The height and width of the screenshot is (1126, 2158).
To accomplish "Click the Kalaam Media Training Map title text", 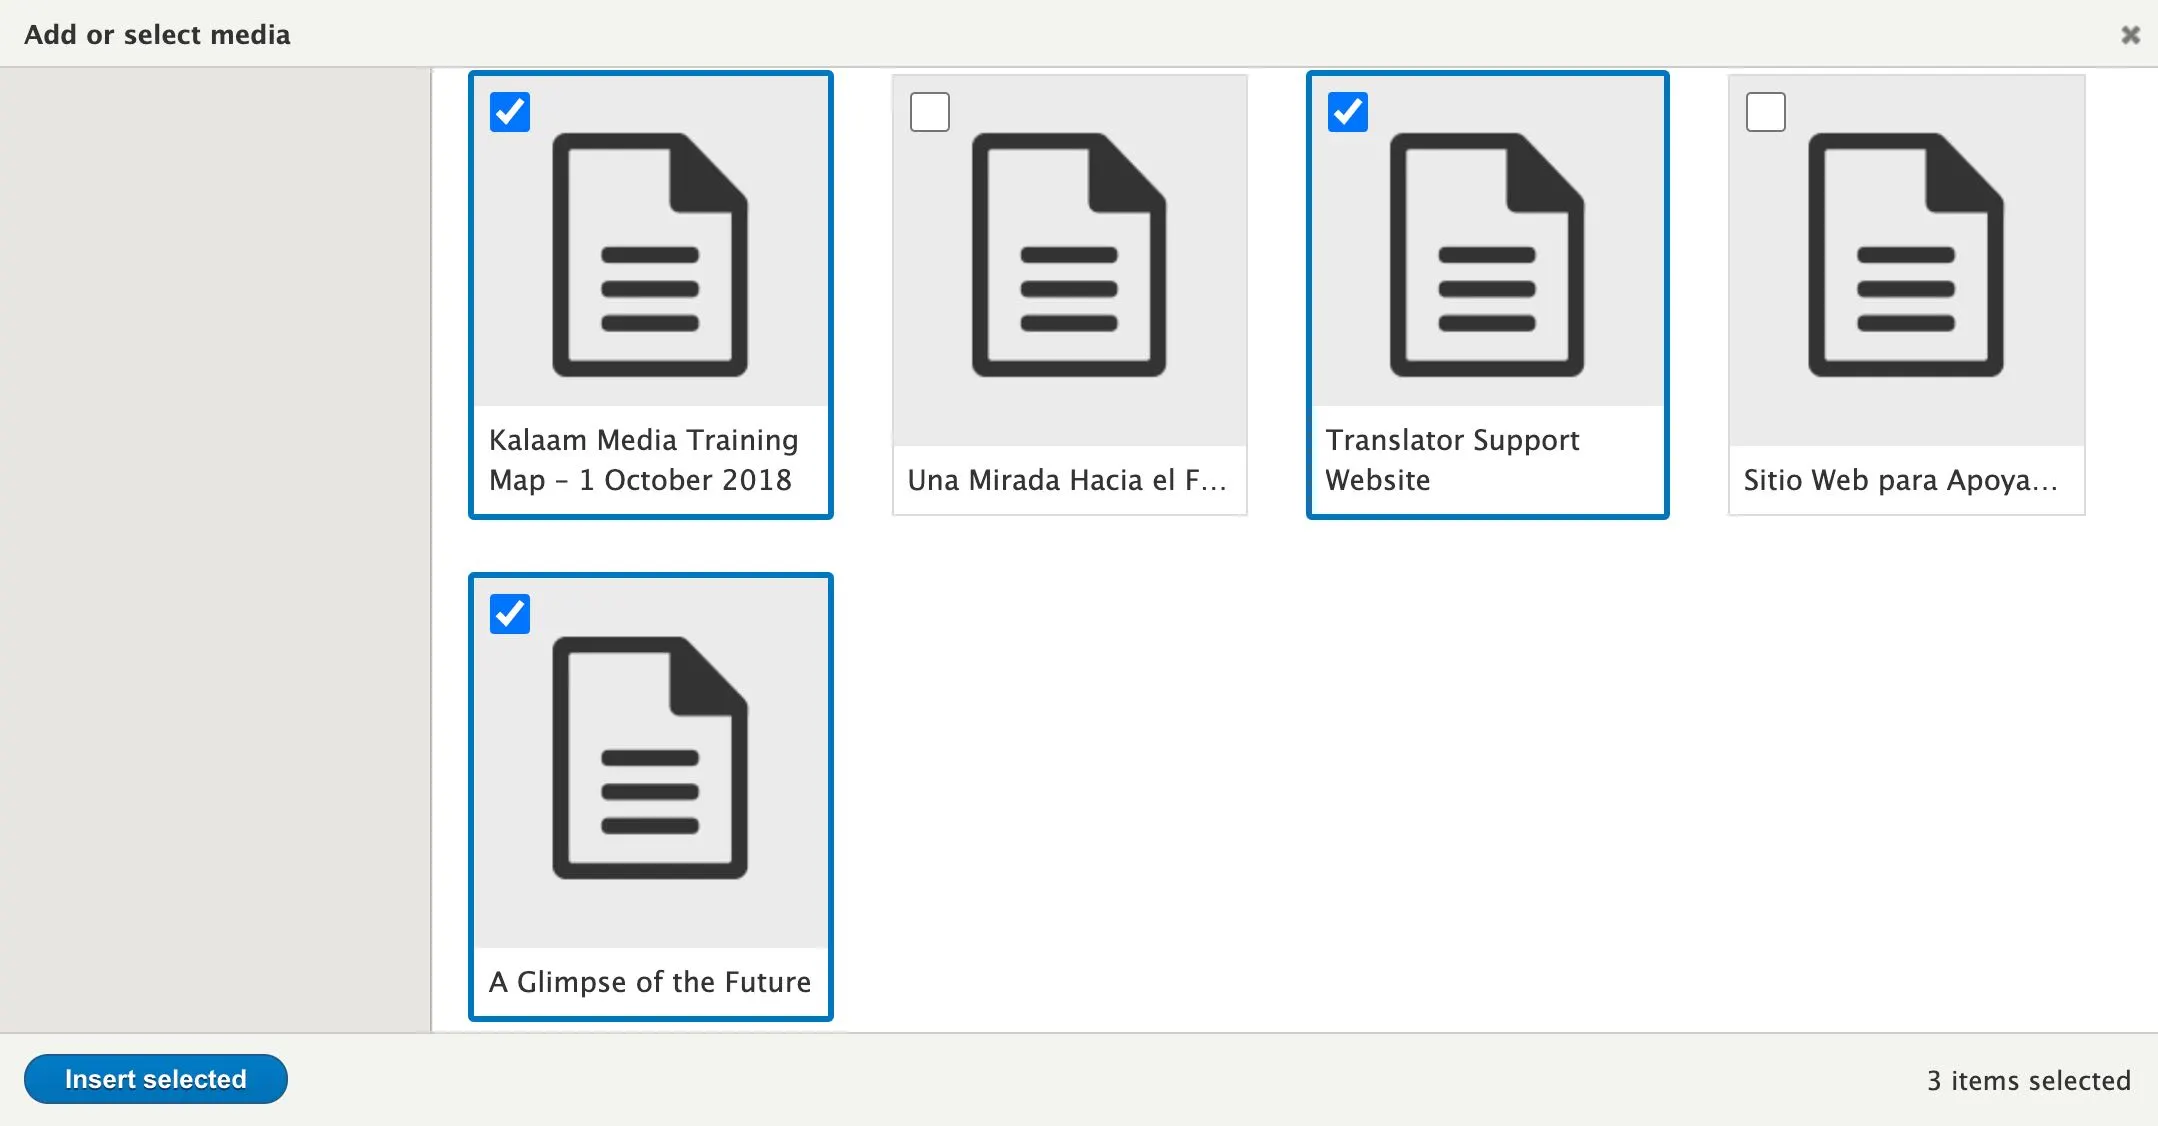I will 643,460.
